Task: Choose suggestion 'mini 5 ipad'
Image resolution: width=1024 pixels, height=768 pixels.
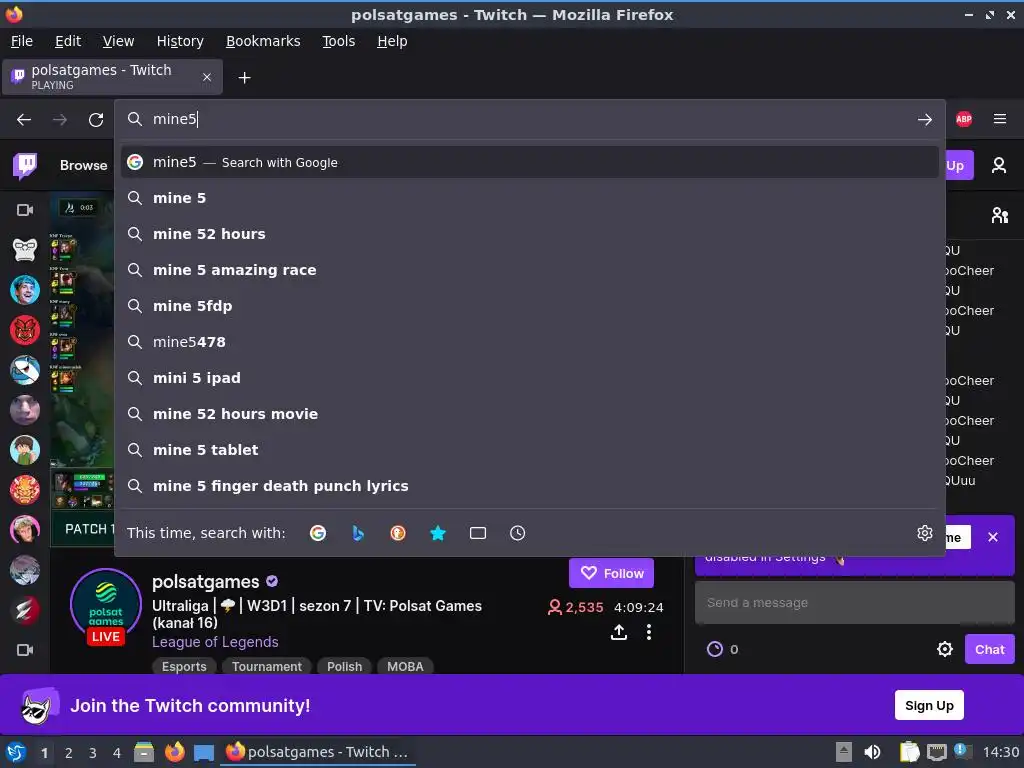Action: (x=530, y=377)
